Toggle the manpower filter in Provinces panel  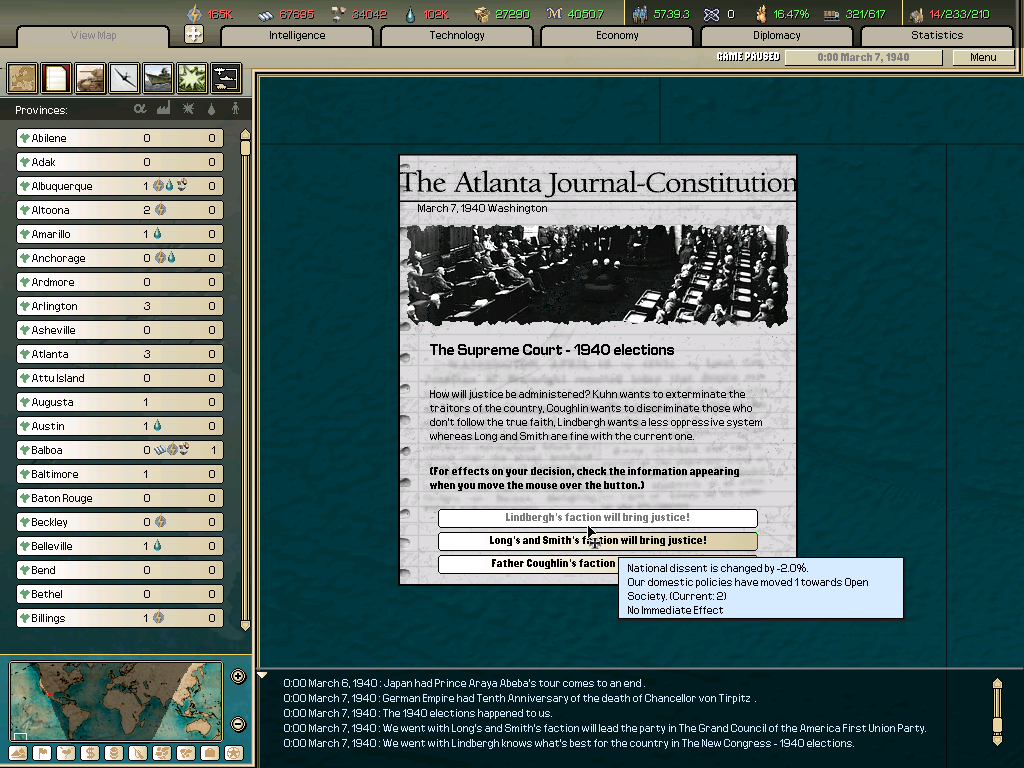click(x=236, y=109)
